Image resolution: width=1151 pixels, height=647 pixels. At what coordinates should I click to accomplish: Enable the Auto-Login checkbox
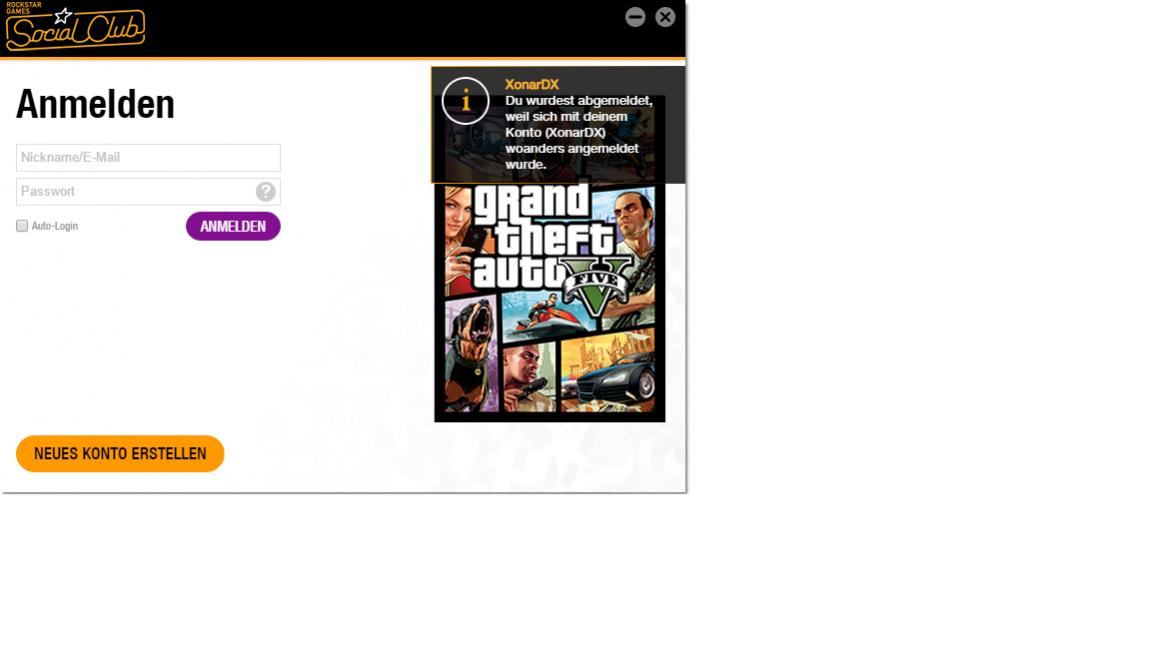pyautogui.click(x=22, y=226)
